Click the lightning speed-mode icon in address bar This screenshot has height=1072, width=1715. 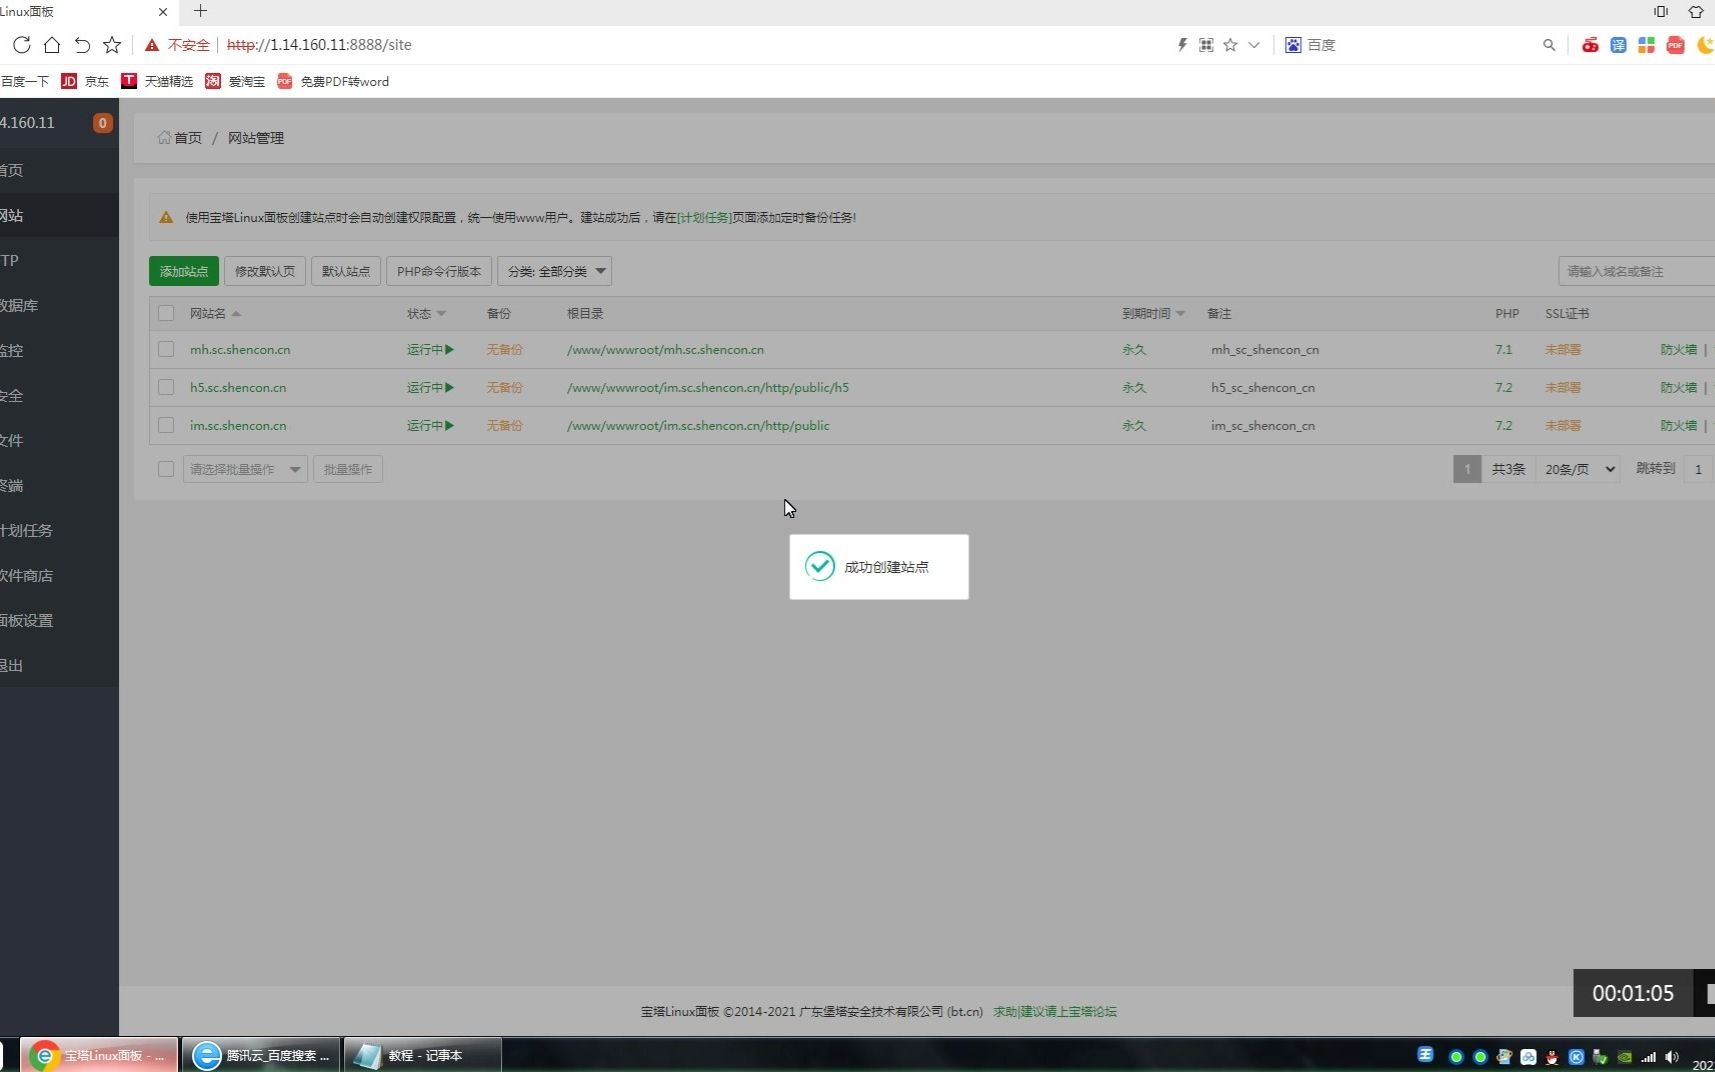click(x=1182, y=45)
